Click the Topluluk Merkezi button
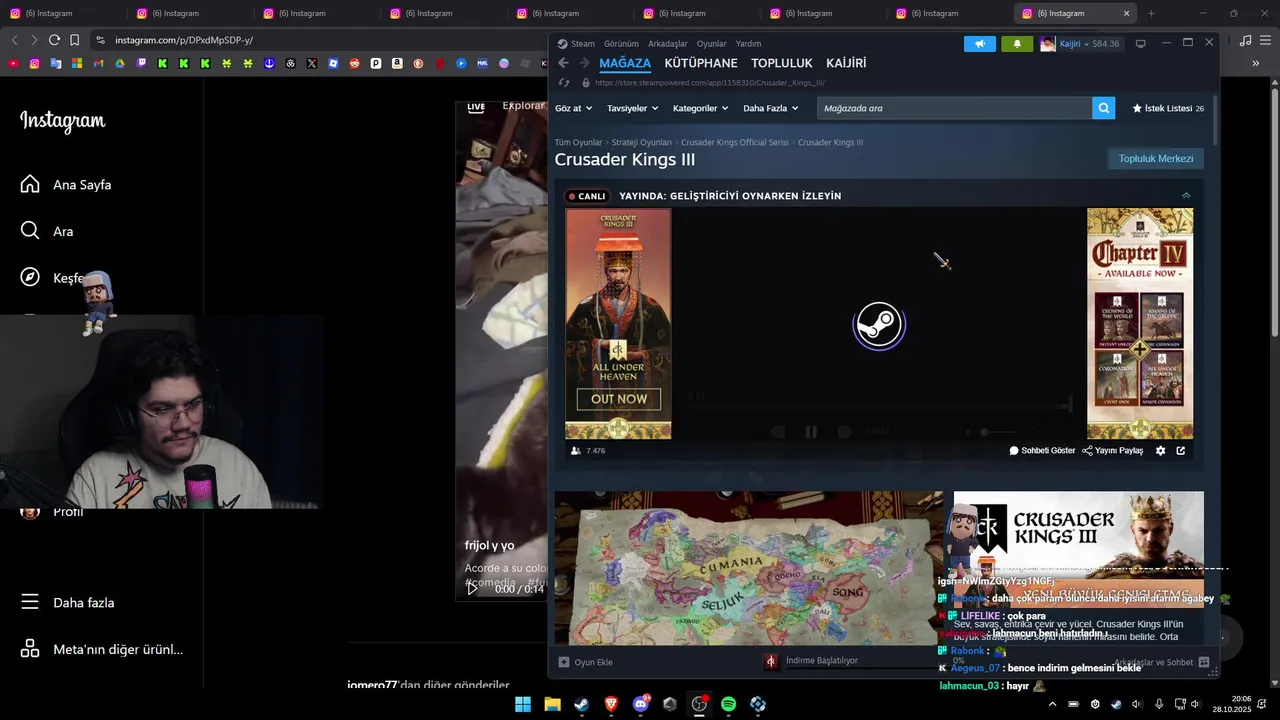 pyautogui.click(x=1155, y=159)
